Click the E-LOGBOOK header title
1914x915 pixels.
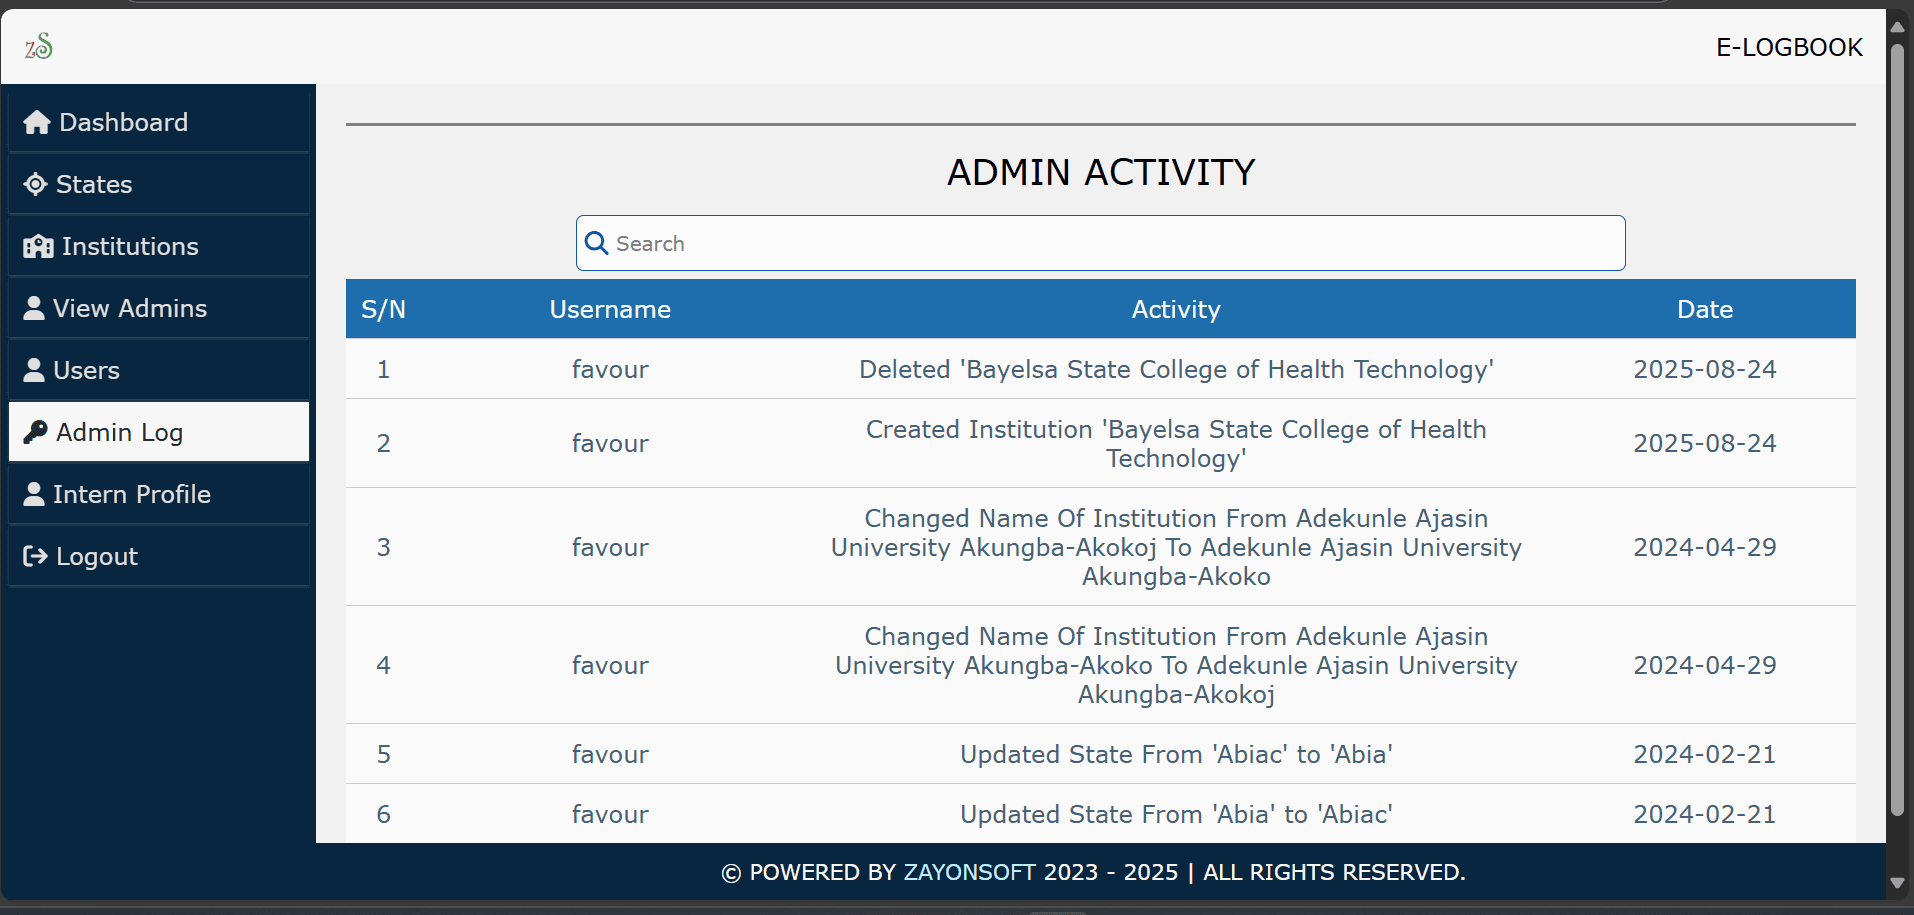(1789, 47)
